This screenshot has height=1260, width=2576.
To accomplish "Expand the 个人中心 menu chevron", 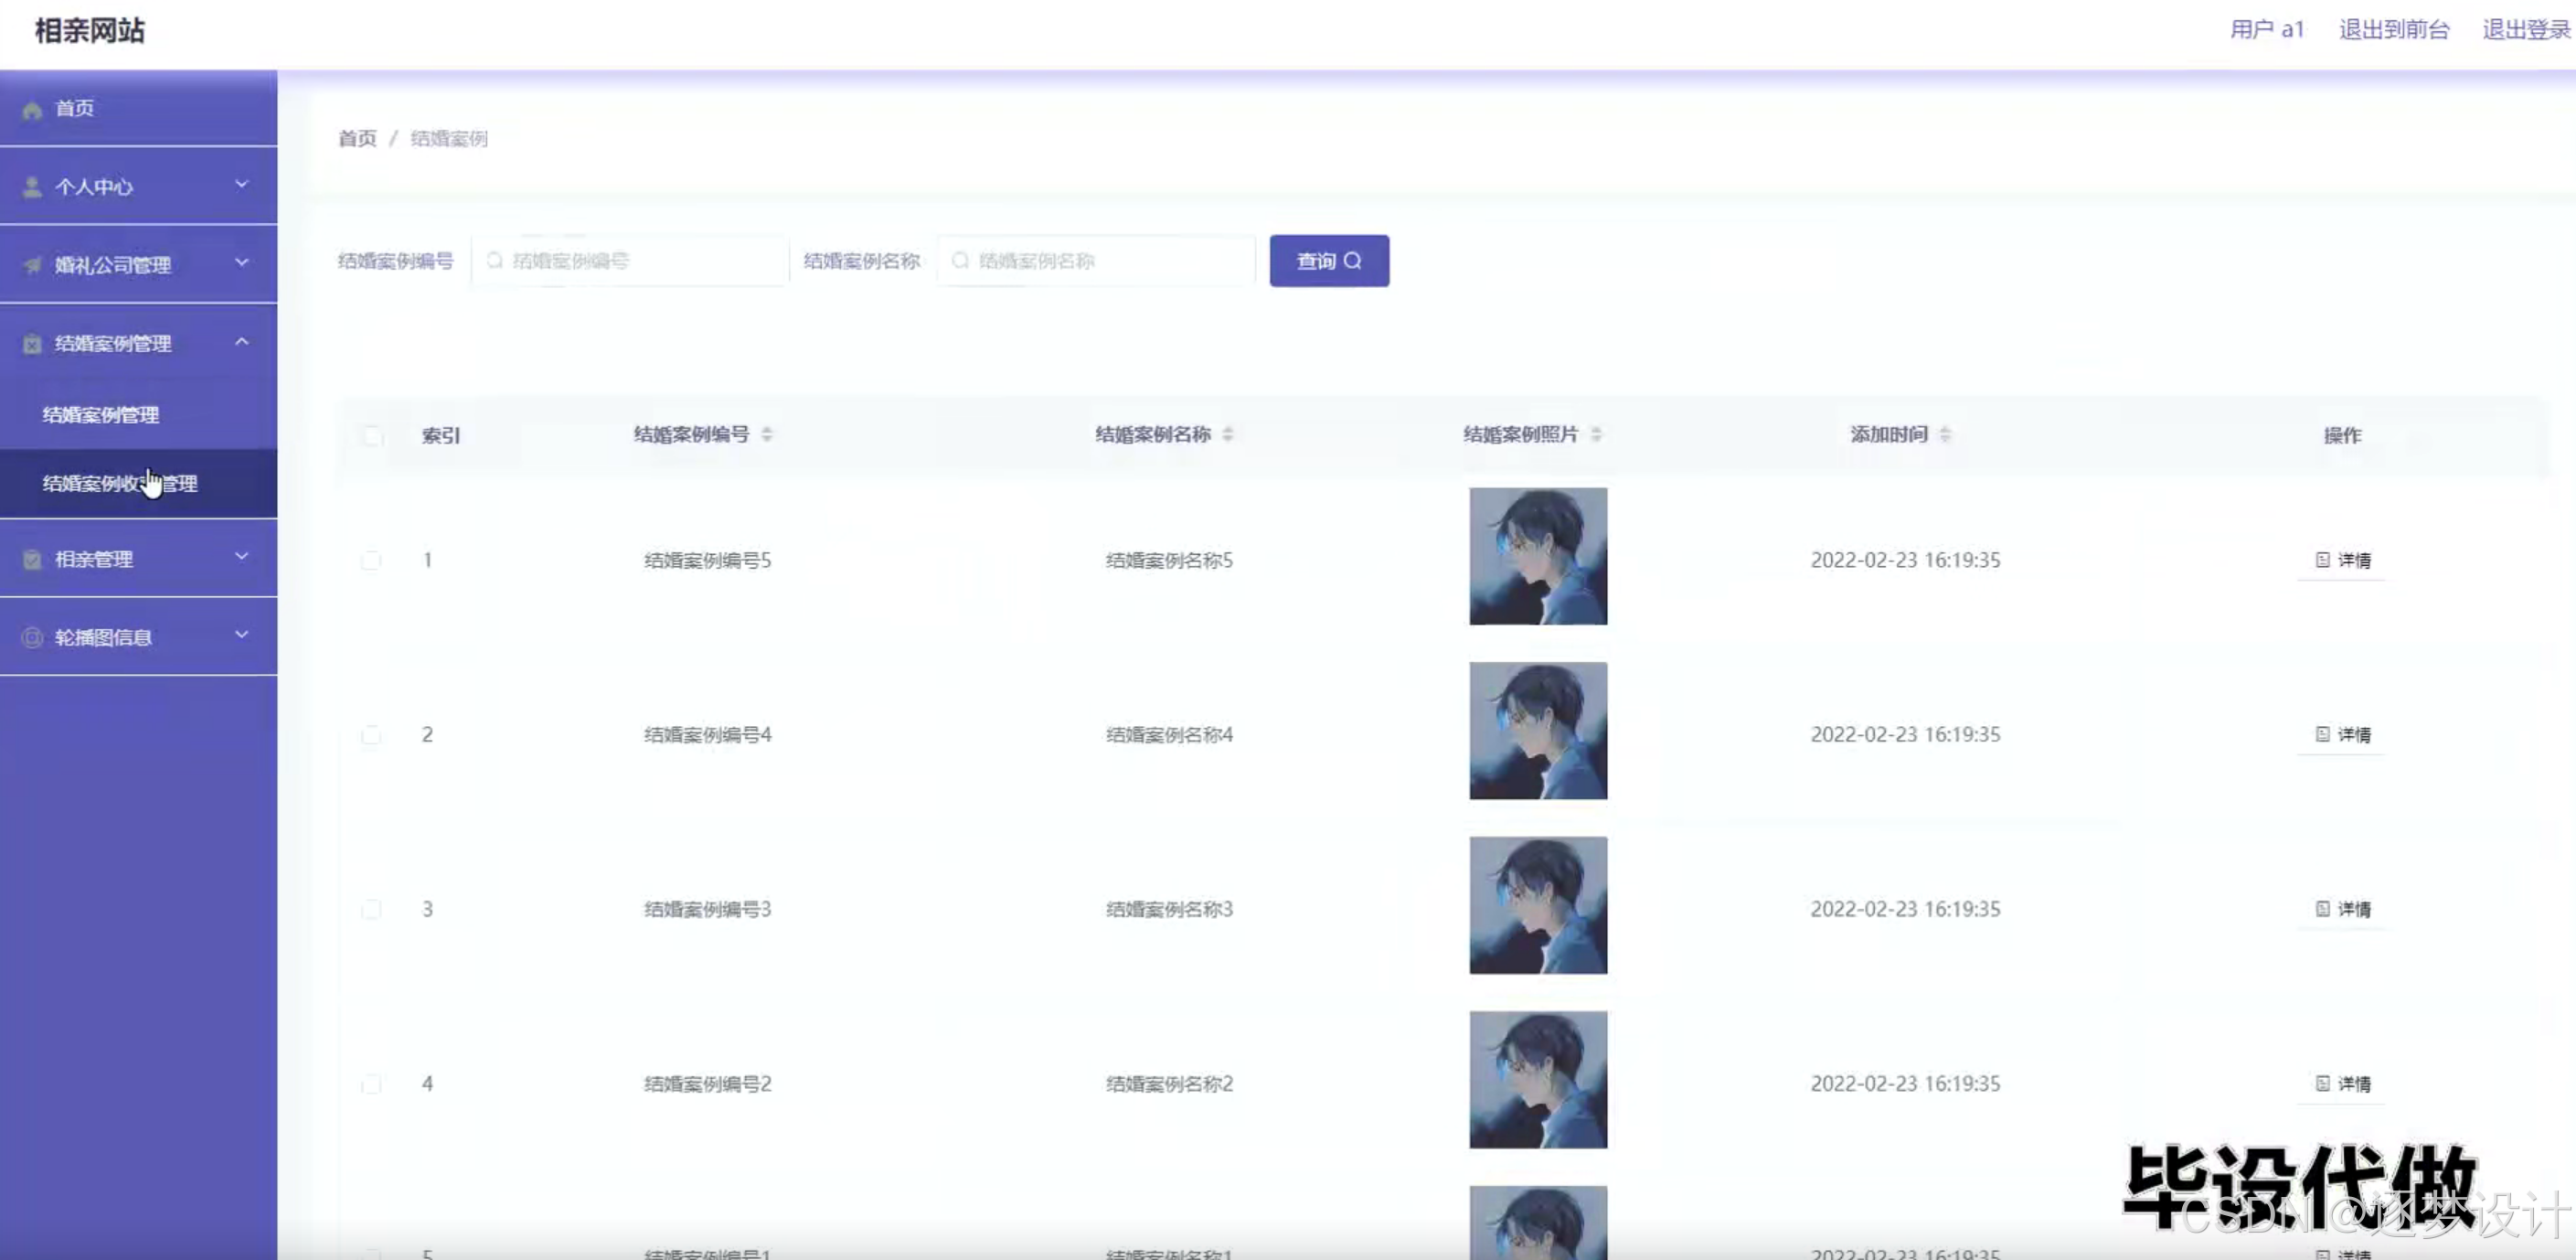I will (241, 184).
